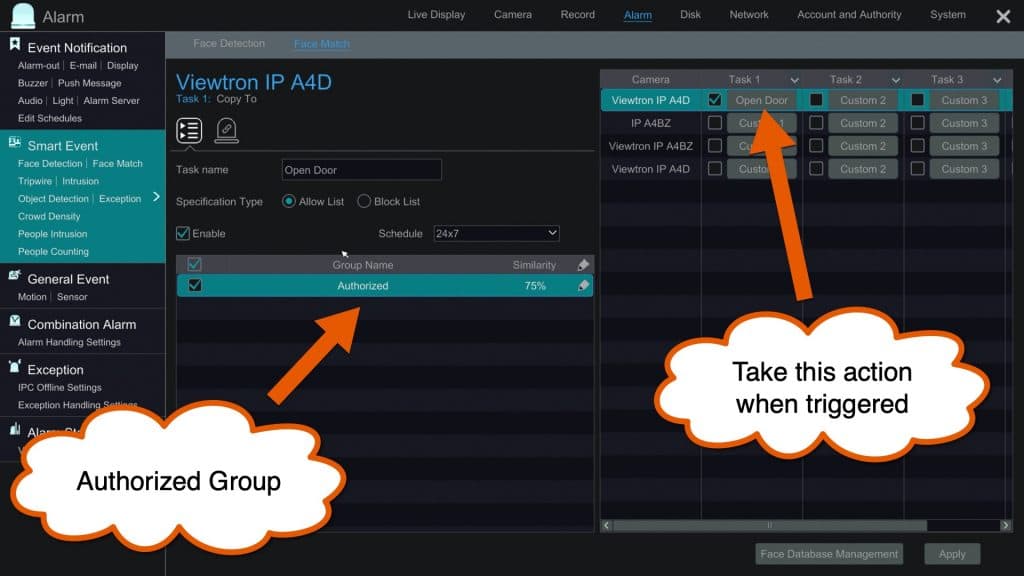Open Alarm Handling Settings

(69, 342)
